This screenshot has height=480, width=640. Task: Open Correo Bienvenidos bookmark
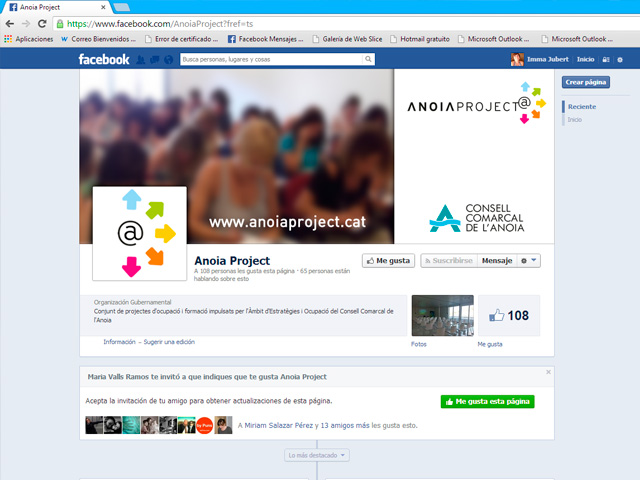tap(98, 39)
